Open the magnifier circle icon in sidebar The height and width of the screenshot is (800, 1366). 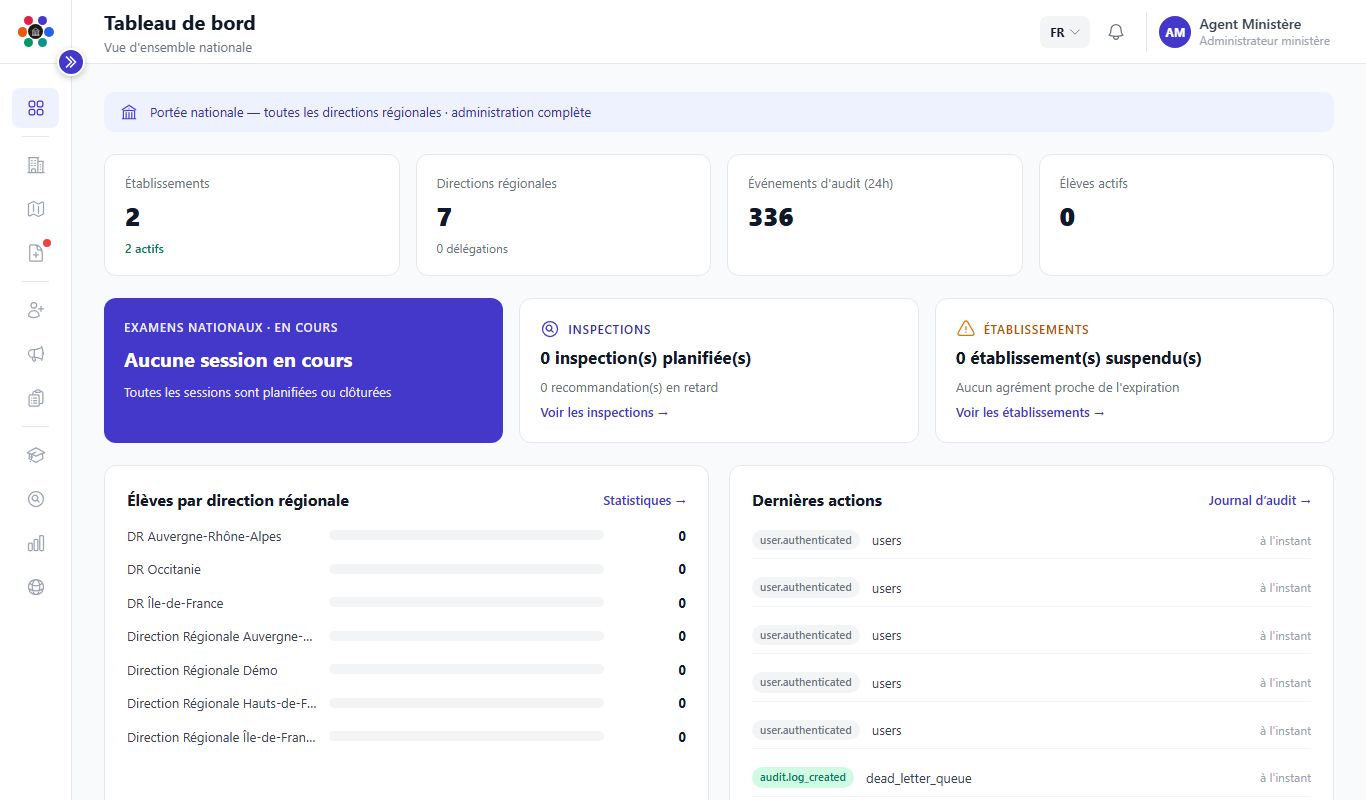coord(36,500)
